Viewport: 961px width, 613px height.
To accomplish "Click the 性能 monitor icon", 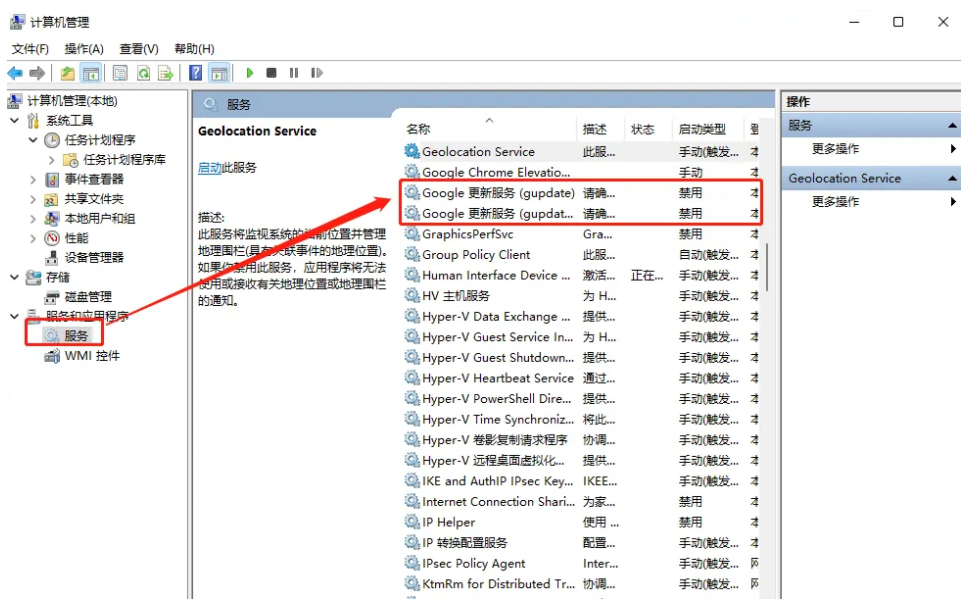I will click(x=53, y=238).
